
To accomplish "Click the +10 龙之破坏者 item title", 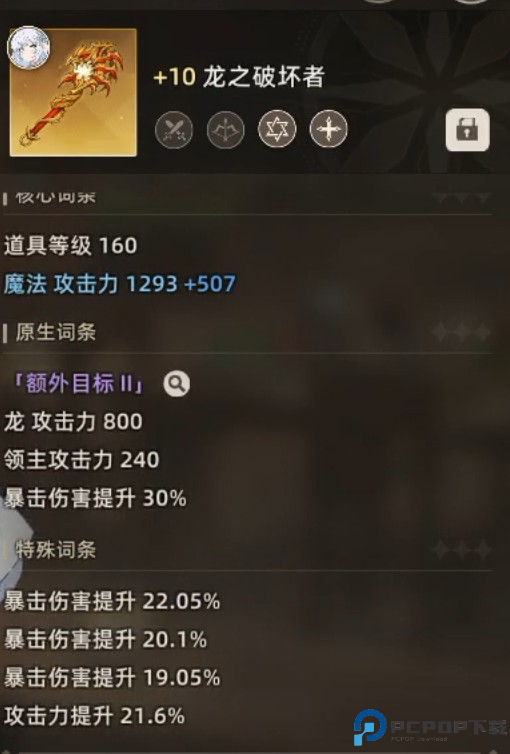I will pyautogui.click(x=239, y=77).
